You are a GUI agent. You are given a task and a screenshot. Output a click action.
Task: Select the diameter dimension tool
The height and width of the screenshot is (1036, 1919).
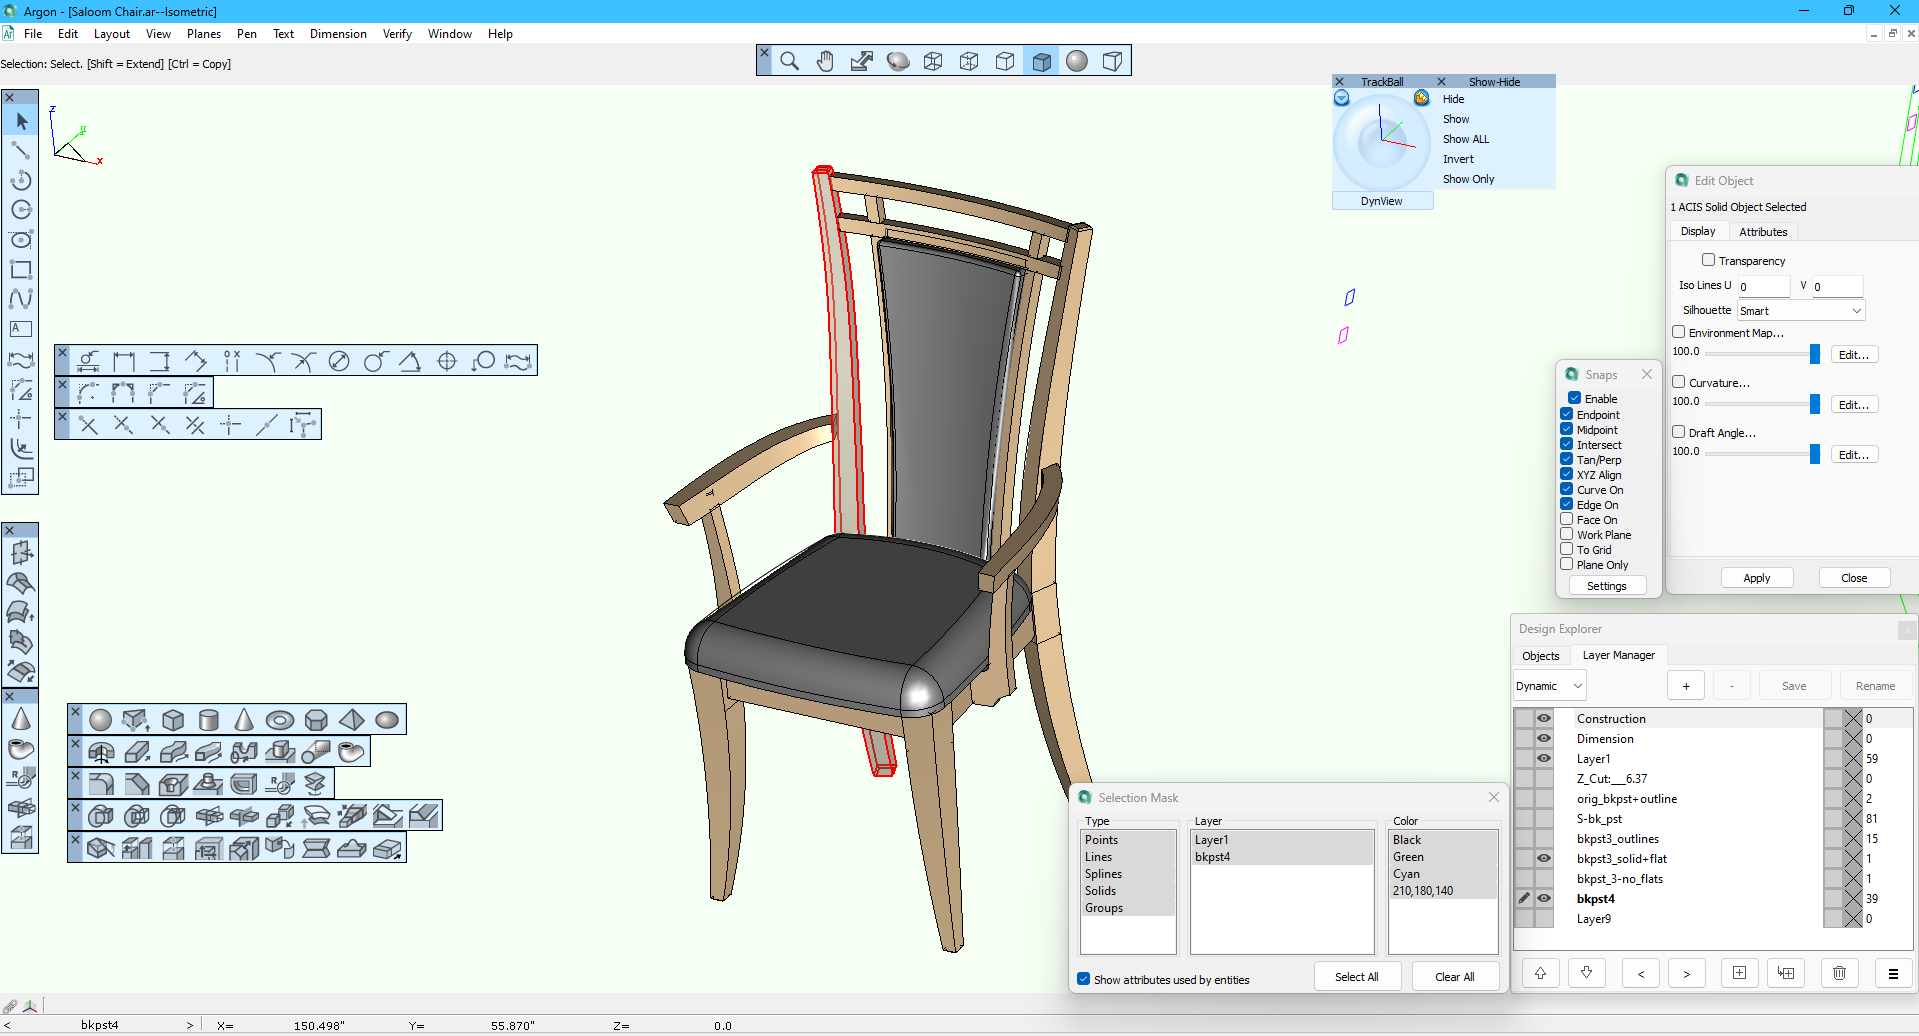[339, 361]
